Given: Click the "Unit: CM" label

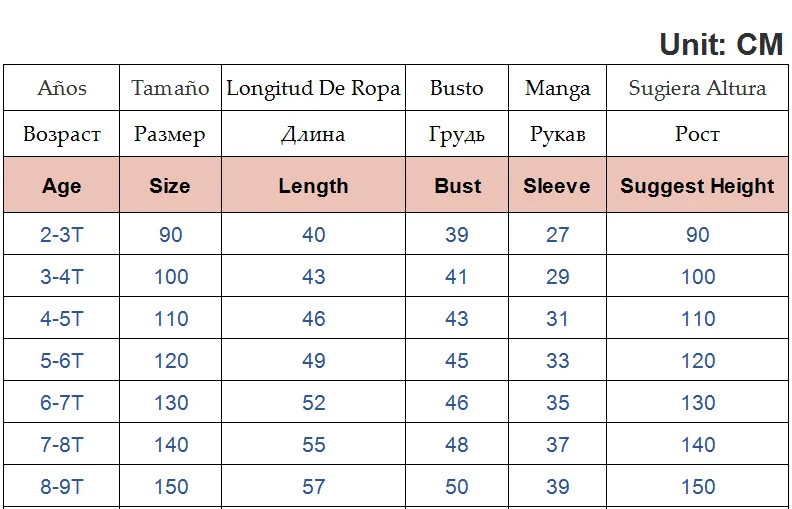Looking at the screenshot, I should click(721, 44).
